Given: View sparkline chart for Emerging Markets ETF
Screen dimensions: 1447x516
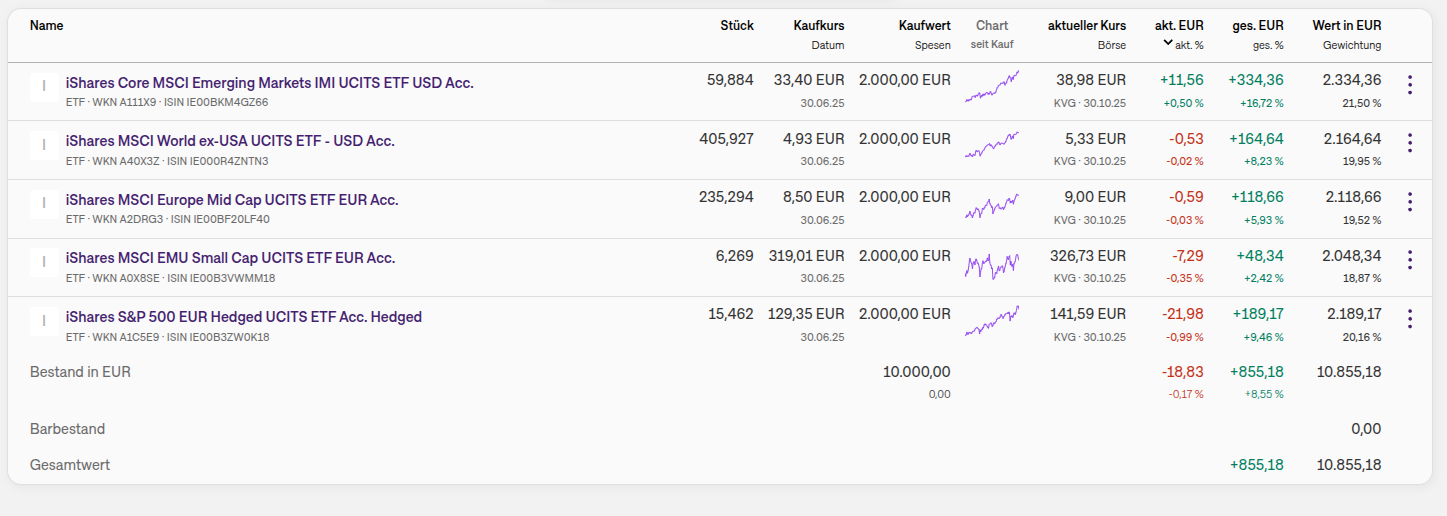Looking at the screenshot, I should (992, 86).
